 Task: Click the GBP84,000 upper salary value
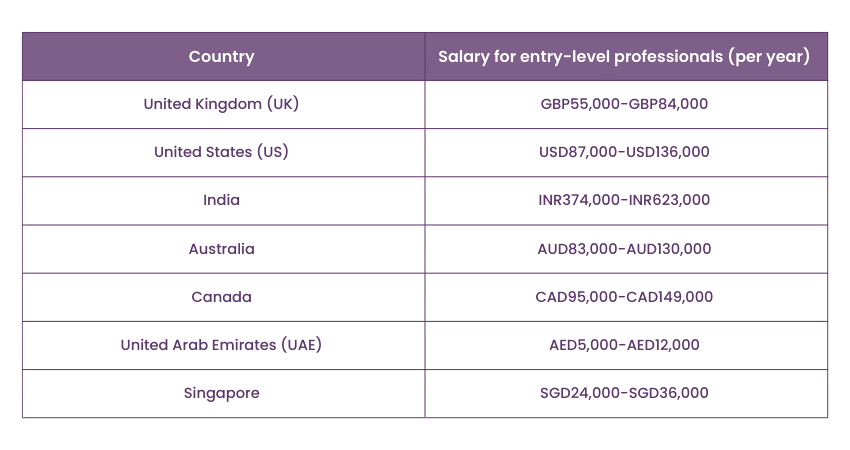click(x=668, y=104)
